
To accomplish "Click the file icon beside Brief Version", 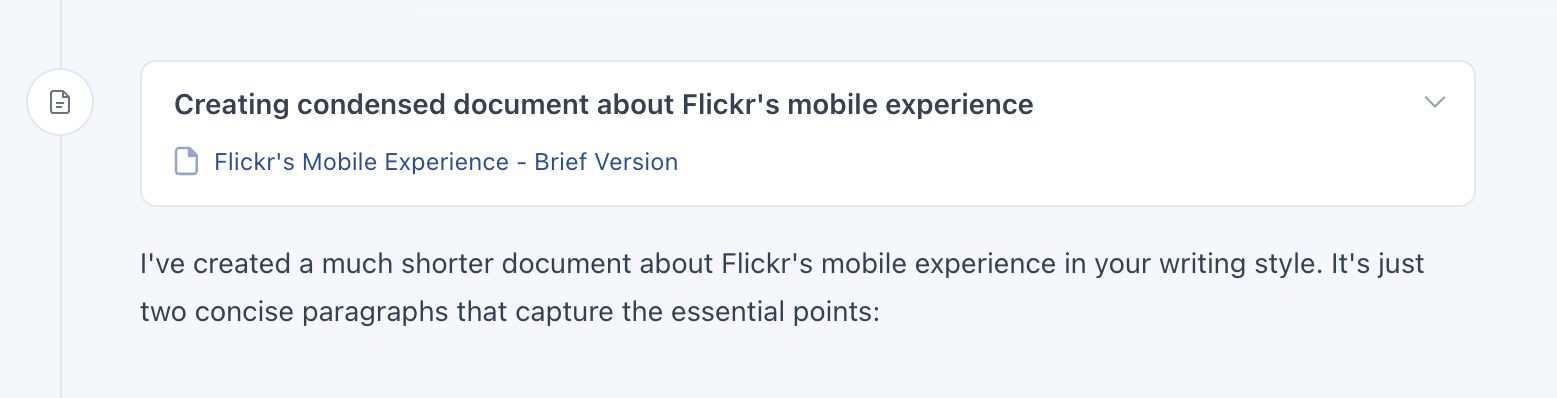I will 186,161.
